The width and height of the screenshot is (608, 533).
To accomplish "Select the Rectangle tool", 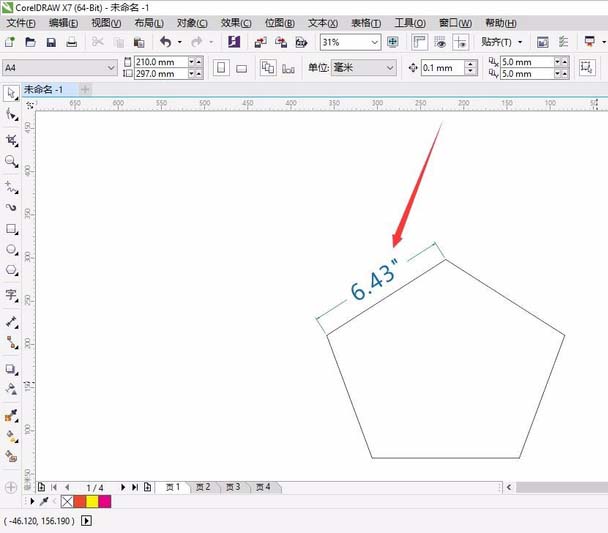I will pos(11,229).
